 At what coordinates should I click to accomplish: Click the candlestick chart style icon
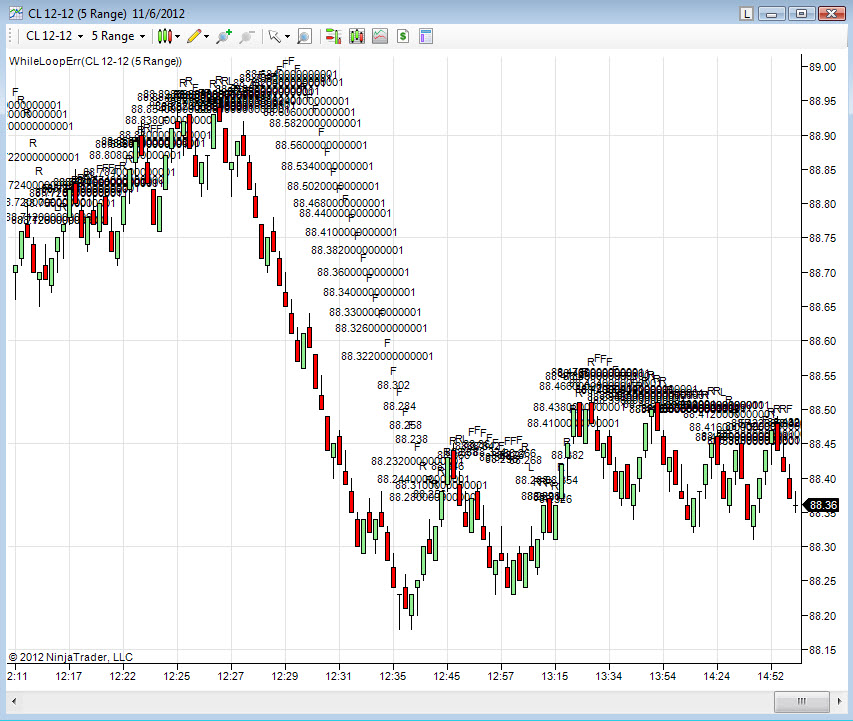(x=164, y=36)
